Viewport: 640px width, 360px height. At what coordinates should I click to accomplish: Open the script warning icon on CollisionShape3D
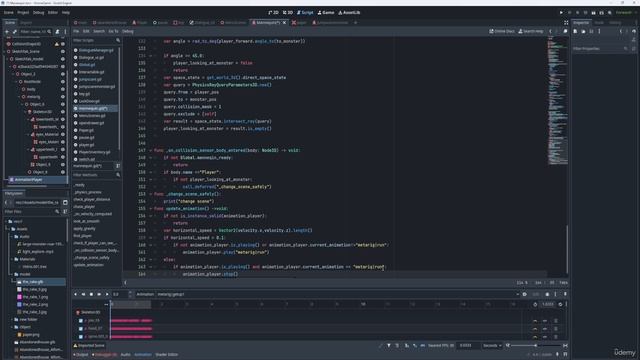pyautogui.click(x=57, y=44)
